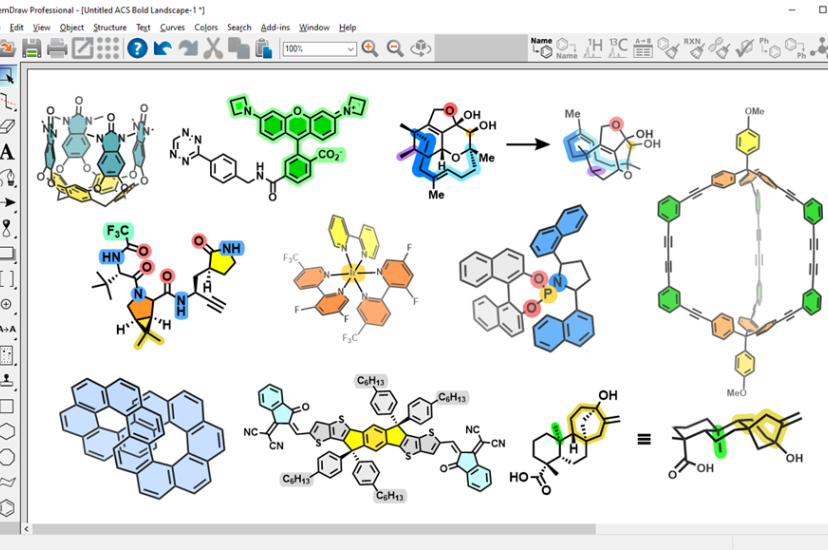Select the octagon cyclooctane ring tool
This screenshot has width=828, height=550.
[x=7, y=457]
